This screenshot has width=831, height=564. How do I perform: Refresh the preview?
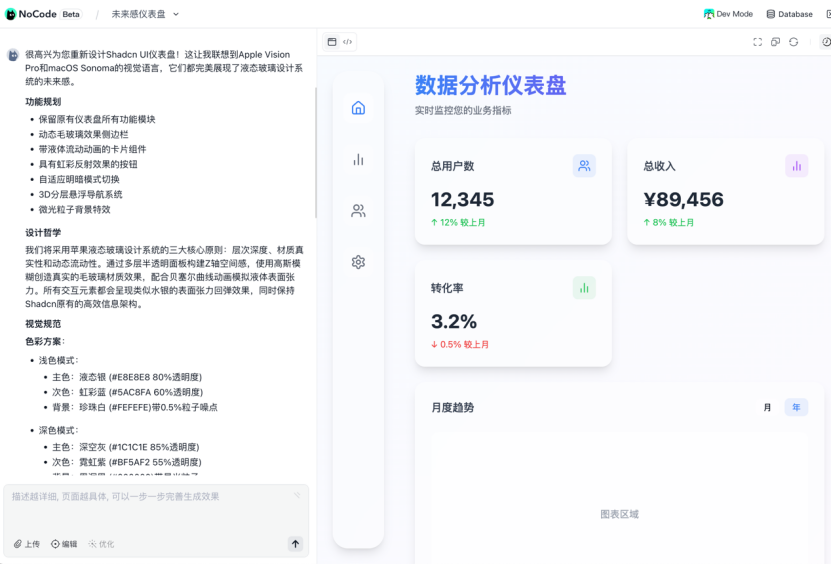[793, 42]
